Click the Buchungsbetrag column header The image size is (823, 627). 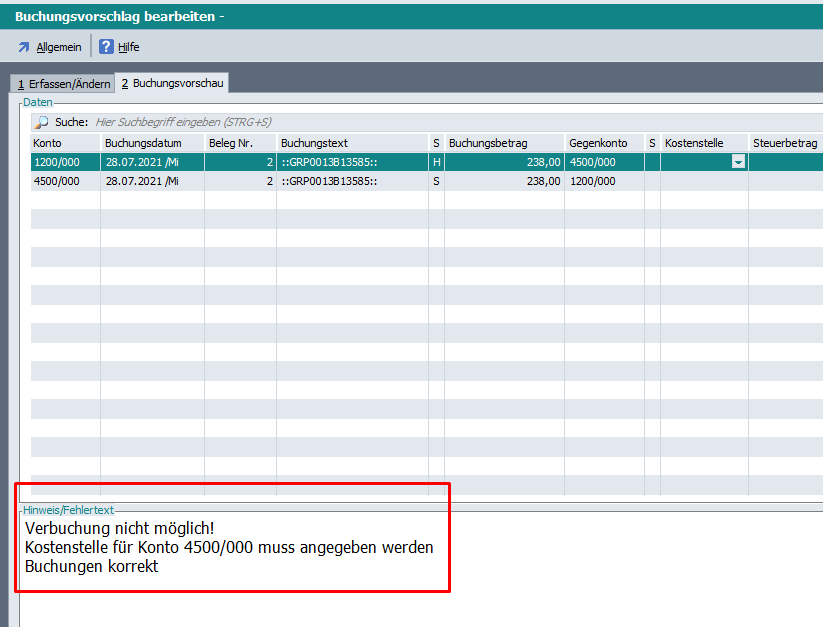503,143
